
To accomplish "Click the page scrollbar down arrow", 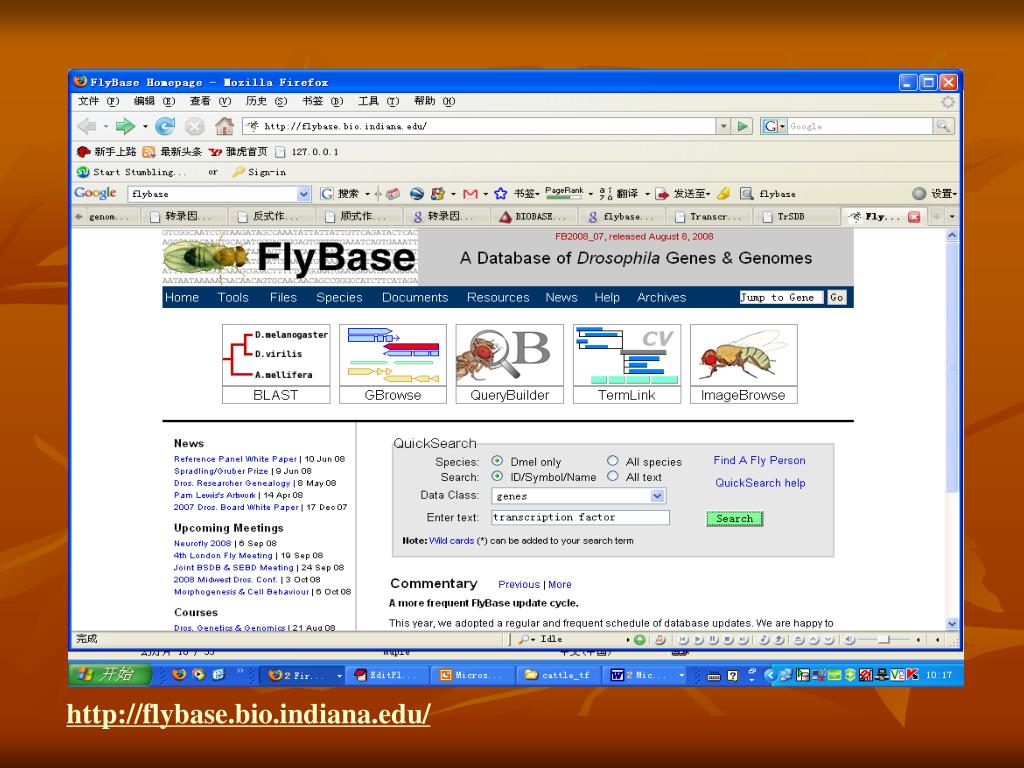I will pos(952,624).
